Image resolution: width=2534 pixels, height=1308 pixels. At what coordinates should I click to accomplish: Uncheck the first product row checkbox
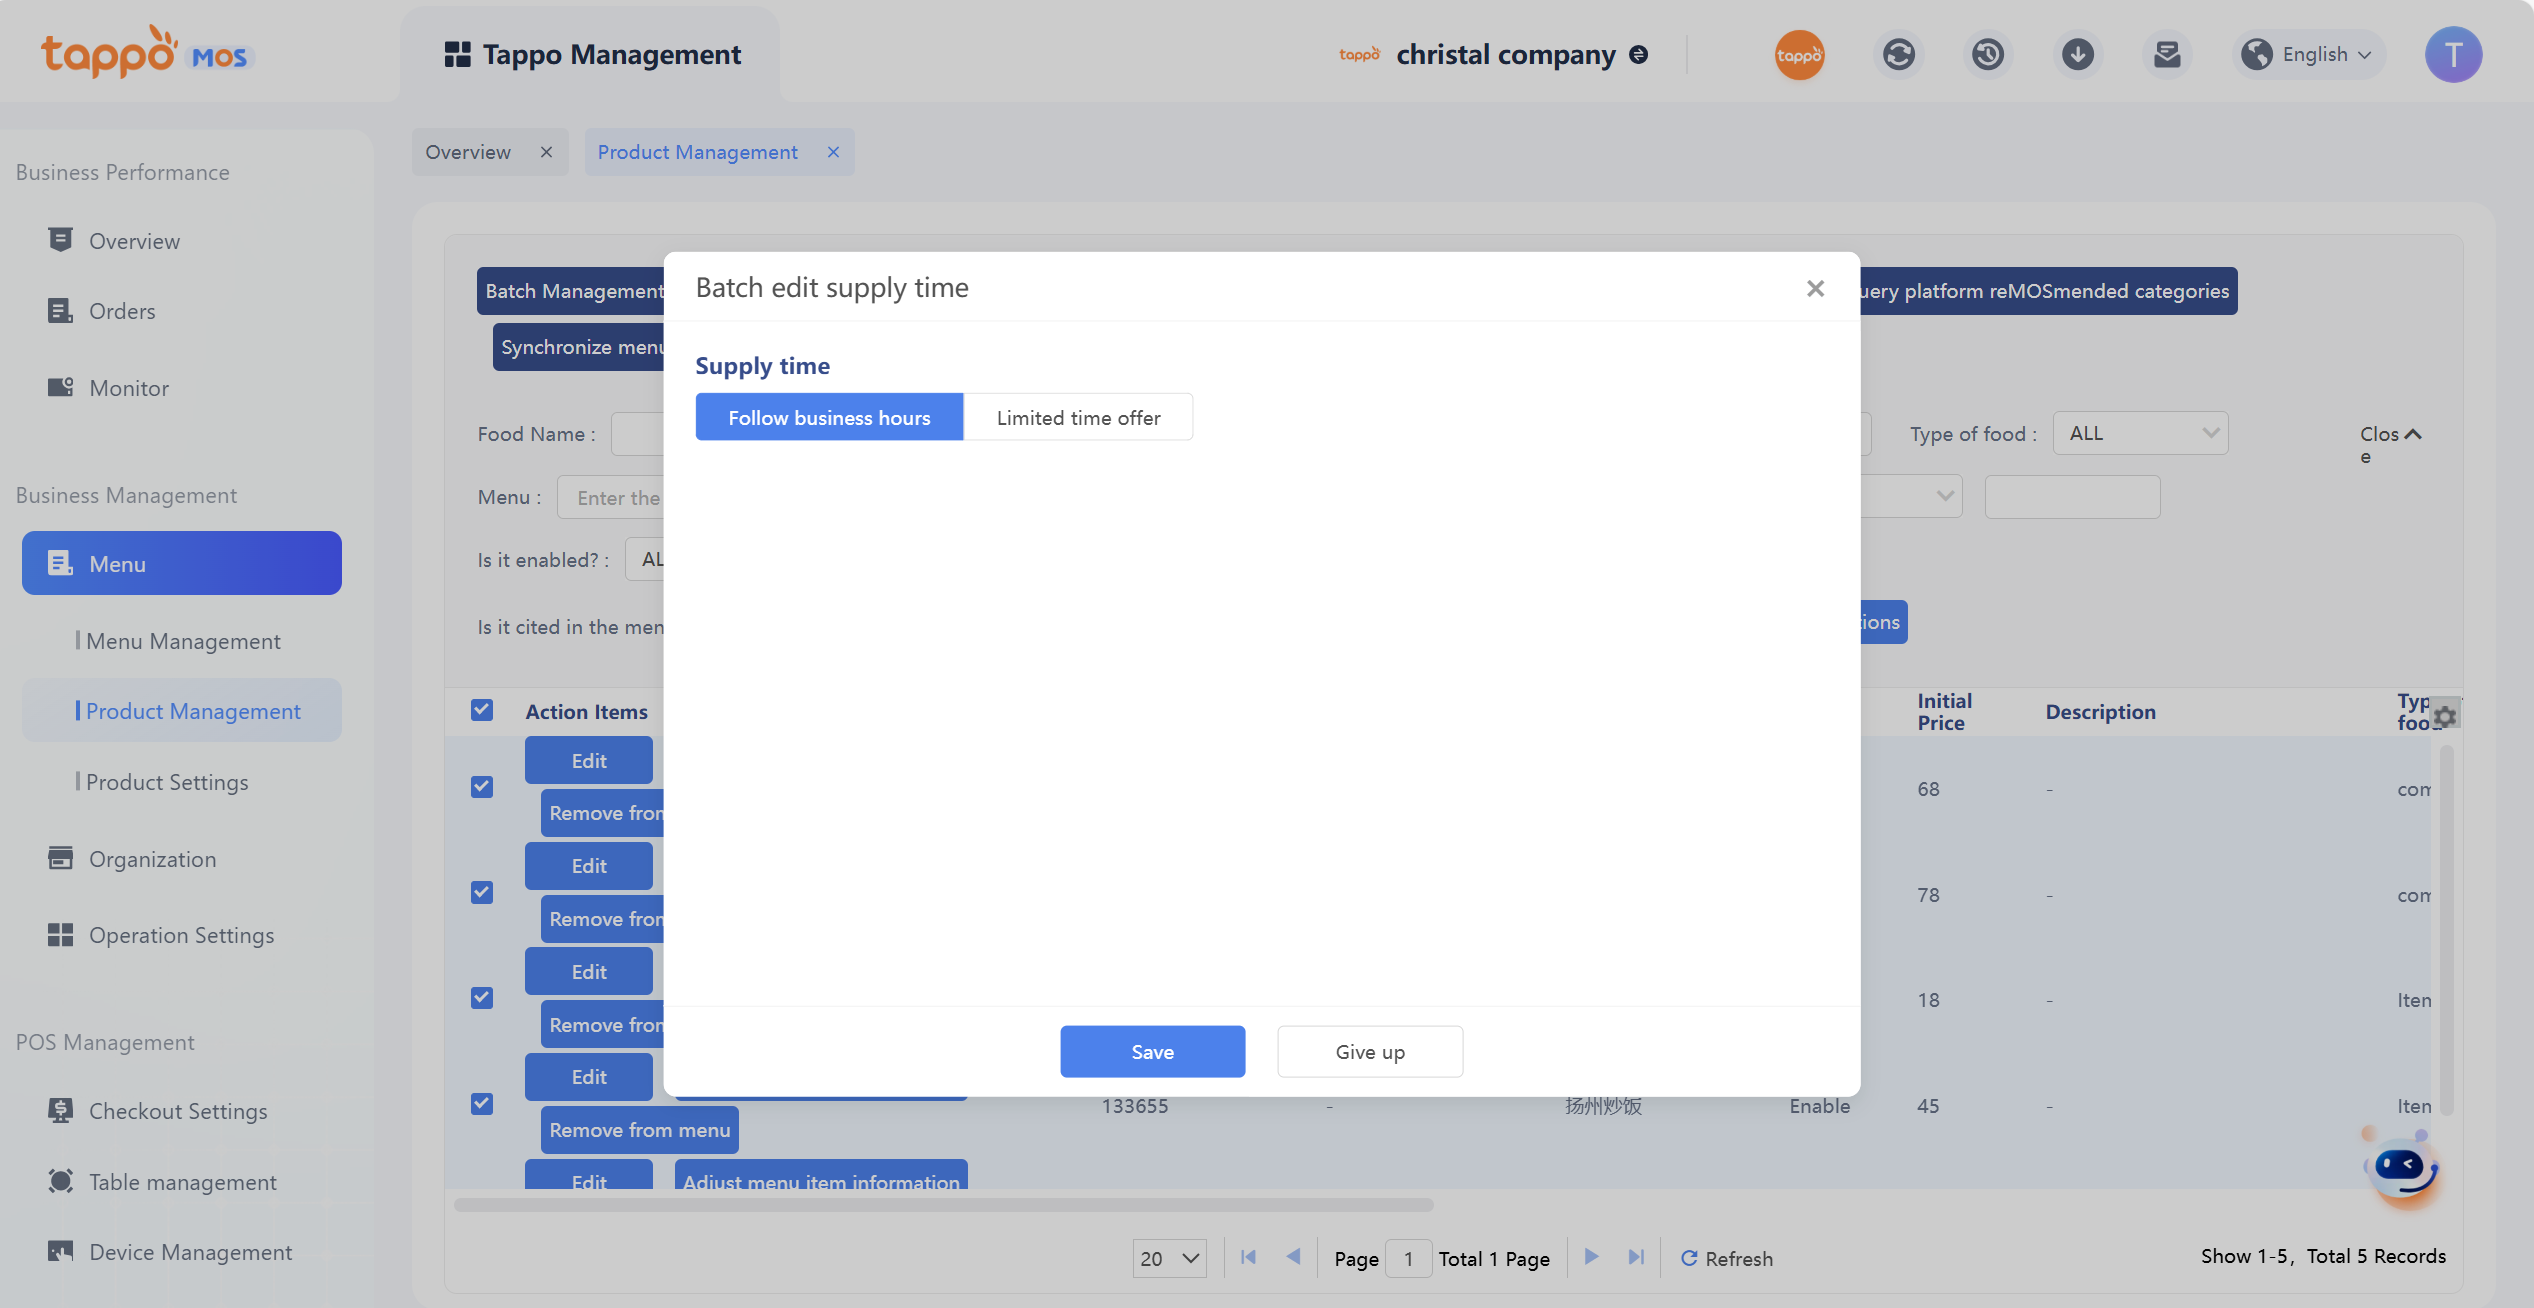click(482, 787)
